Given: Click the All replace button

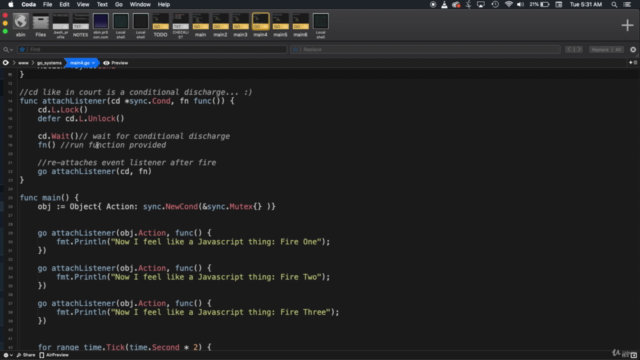Looking at the screenshot, I should 618,49.
